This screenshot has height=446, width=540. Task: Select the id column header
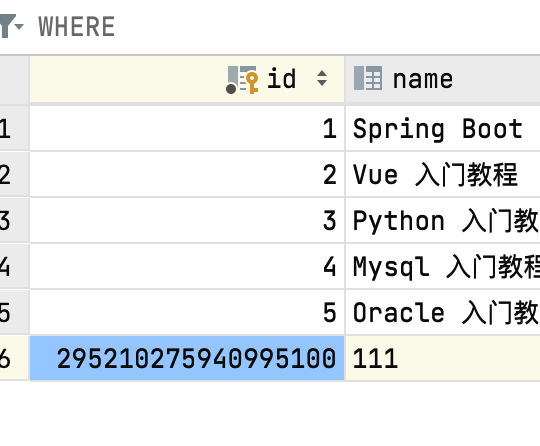(187, 79)
